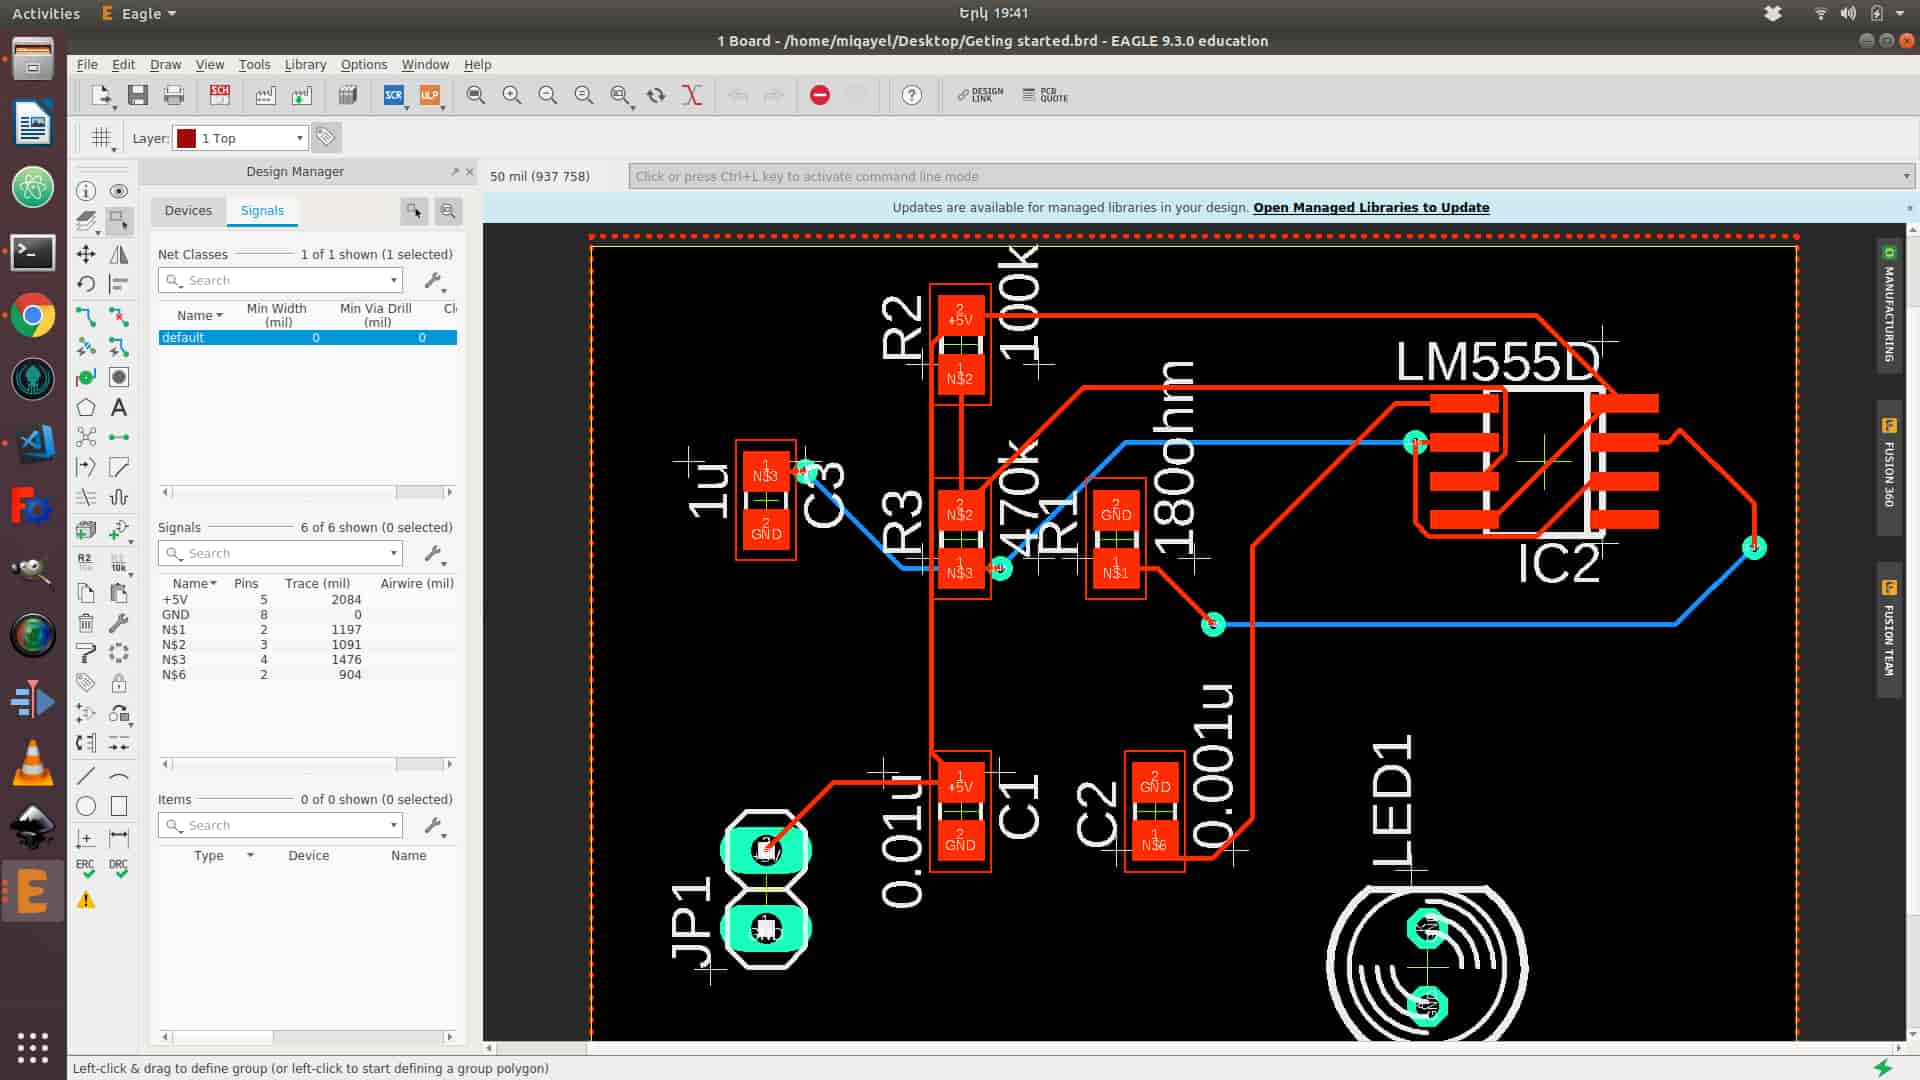
Task: Select the Route airwire tool
Action: pyautogui.click(x=86, y=317)
